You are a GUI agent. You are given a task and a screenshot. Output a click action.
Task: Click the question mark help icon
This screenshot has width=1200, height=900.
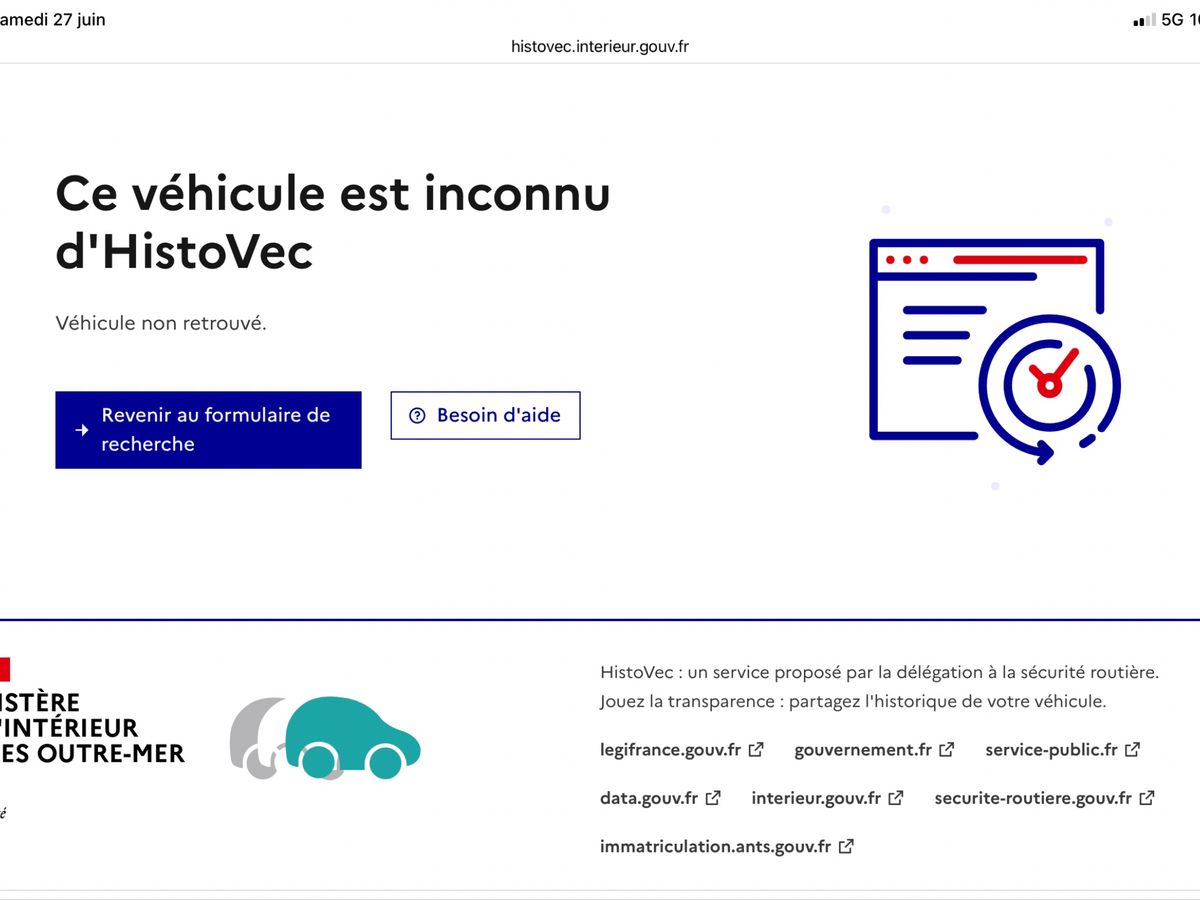pyautogui.click(x=418, y=416)
